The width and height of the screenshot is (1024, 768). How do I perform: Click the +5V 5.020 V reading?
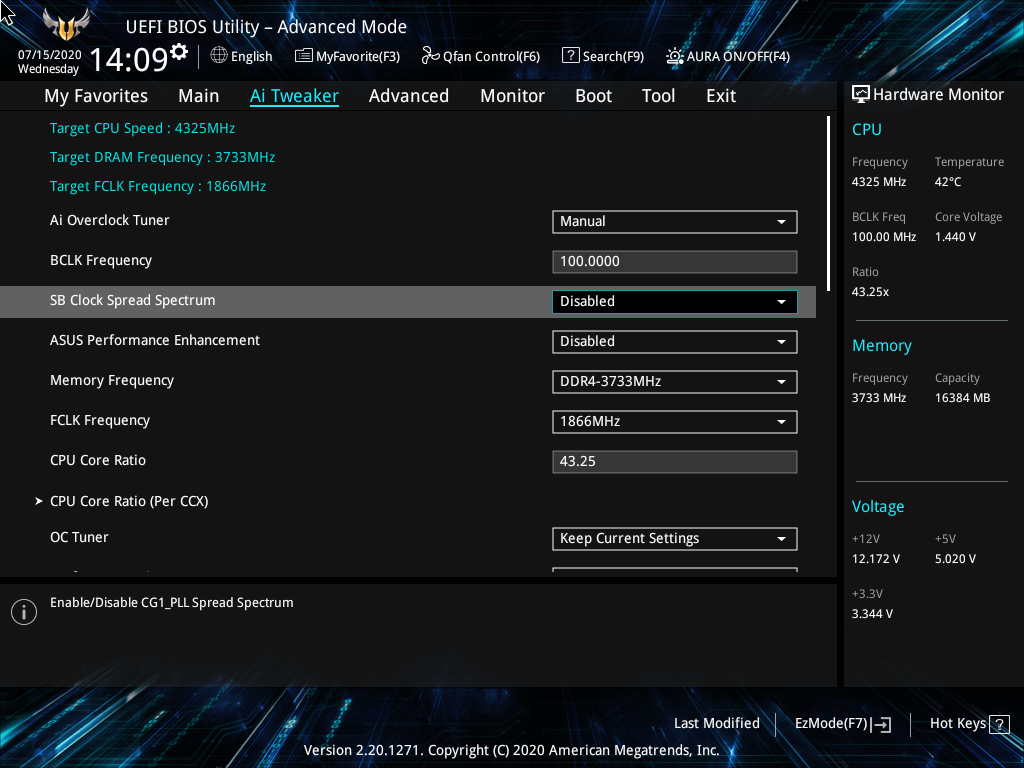pyautogui.click(x=955, y=559)
